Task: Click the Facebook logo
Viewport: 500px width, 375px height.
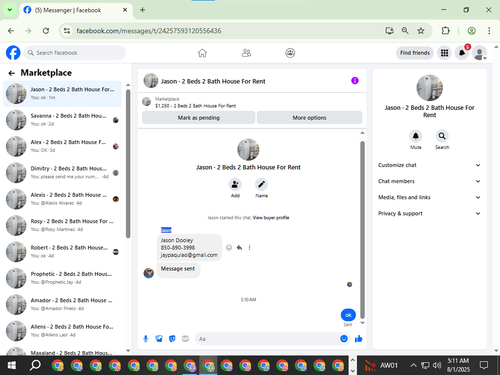Action: [x=13, y=53]
